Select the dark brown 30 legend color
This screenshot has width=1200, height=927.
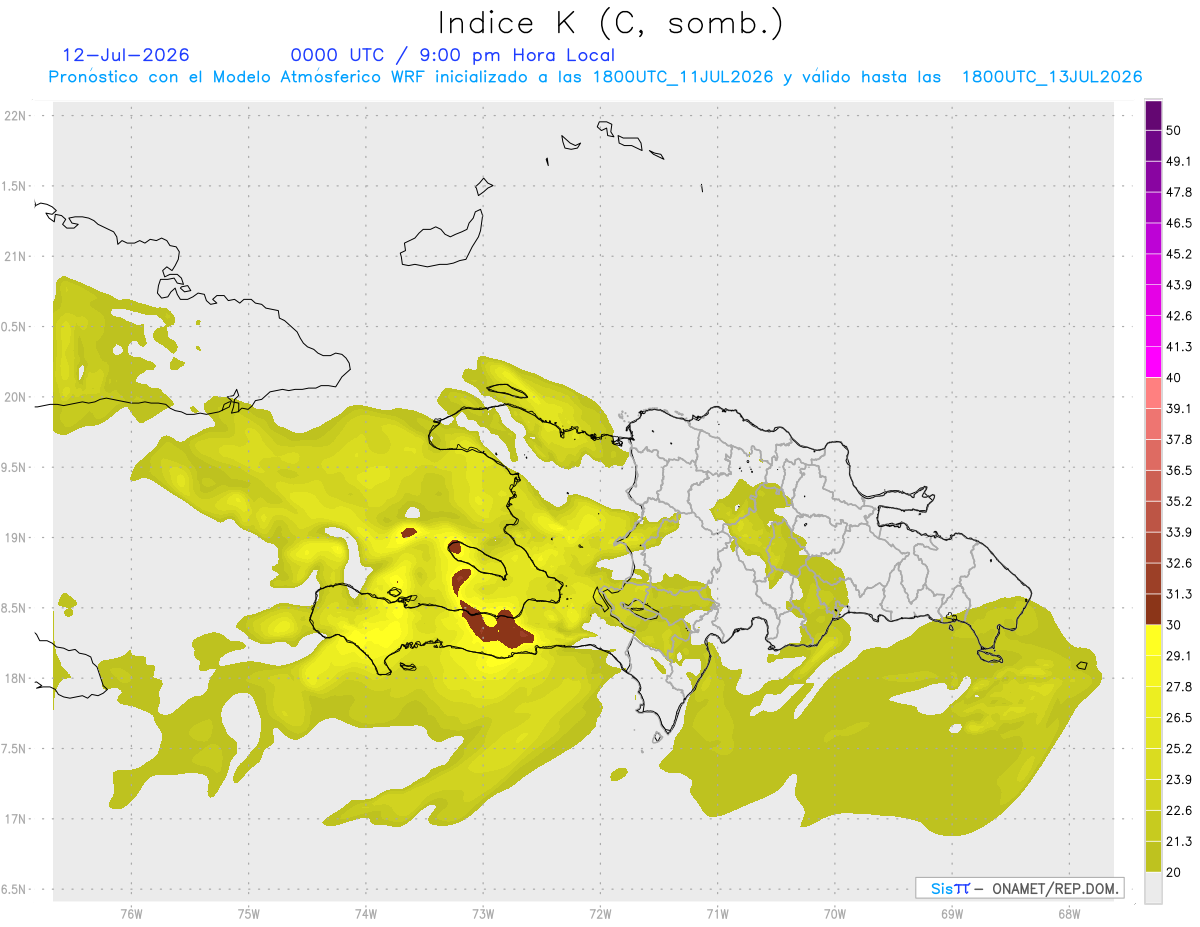pyautogui.click(x=1153, y=609)
